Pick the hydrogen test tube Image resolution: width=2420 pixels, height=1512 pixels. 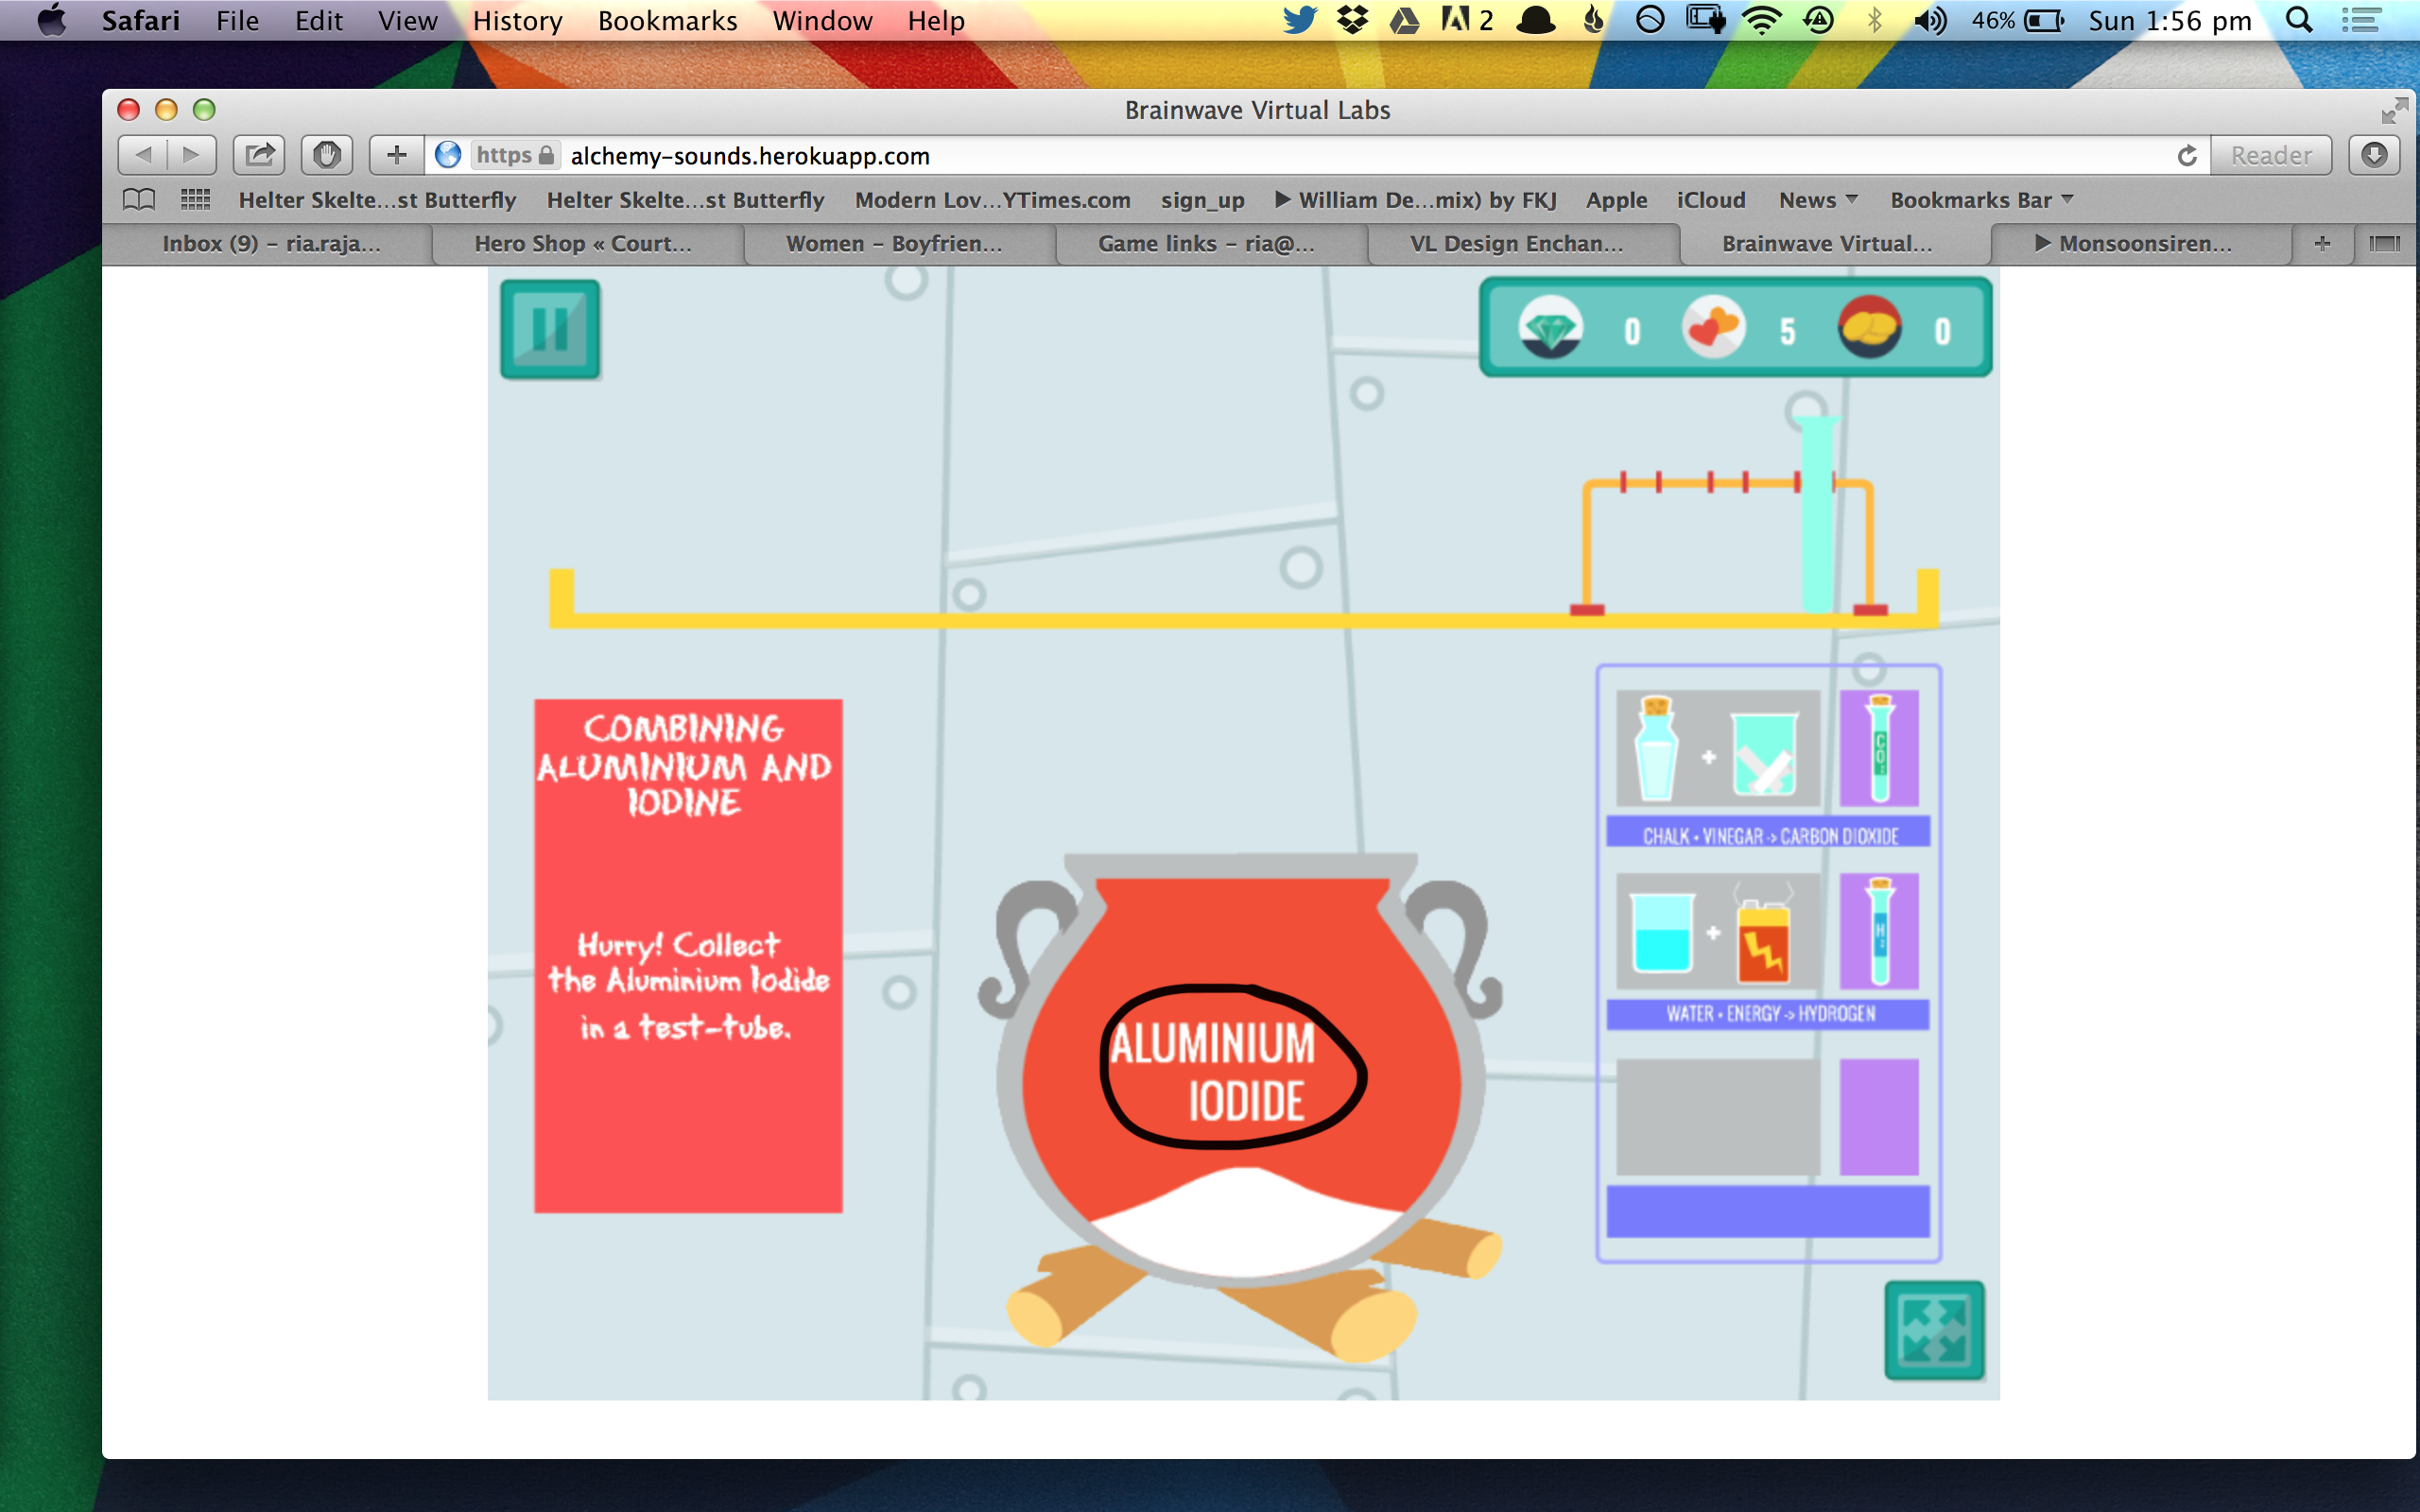pos(1879,931)
